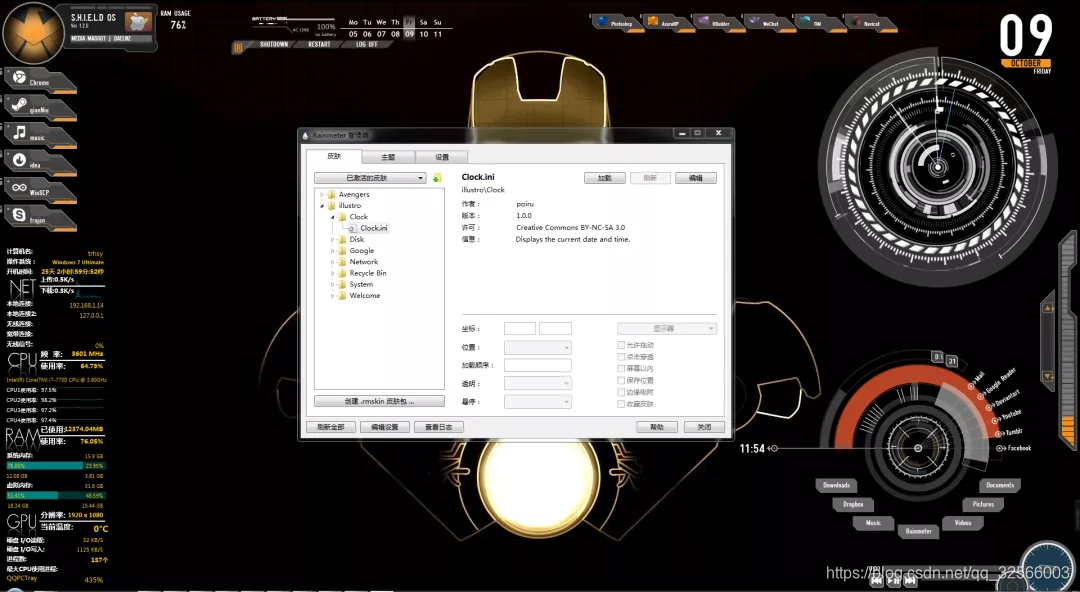
Task: Toggle the 允许拖动 (draggable) checkbox
Action: (x=621, y=345)
